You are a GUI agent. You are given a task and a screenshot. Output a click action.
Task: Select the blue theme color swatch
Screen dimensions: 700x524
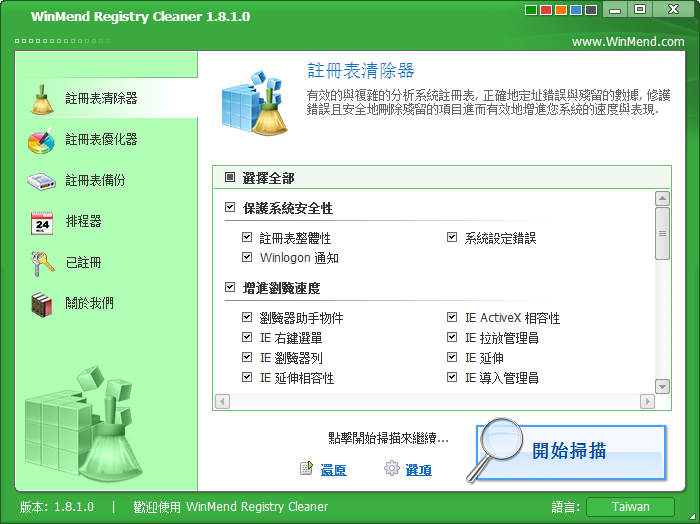tap(576, 10)
